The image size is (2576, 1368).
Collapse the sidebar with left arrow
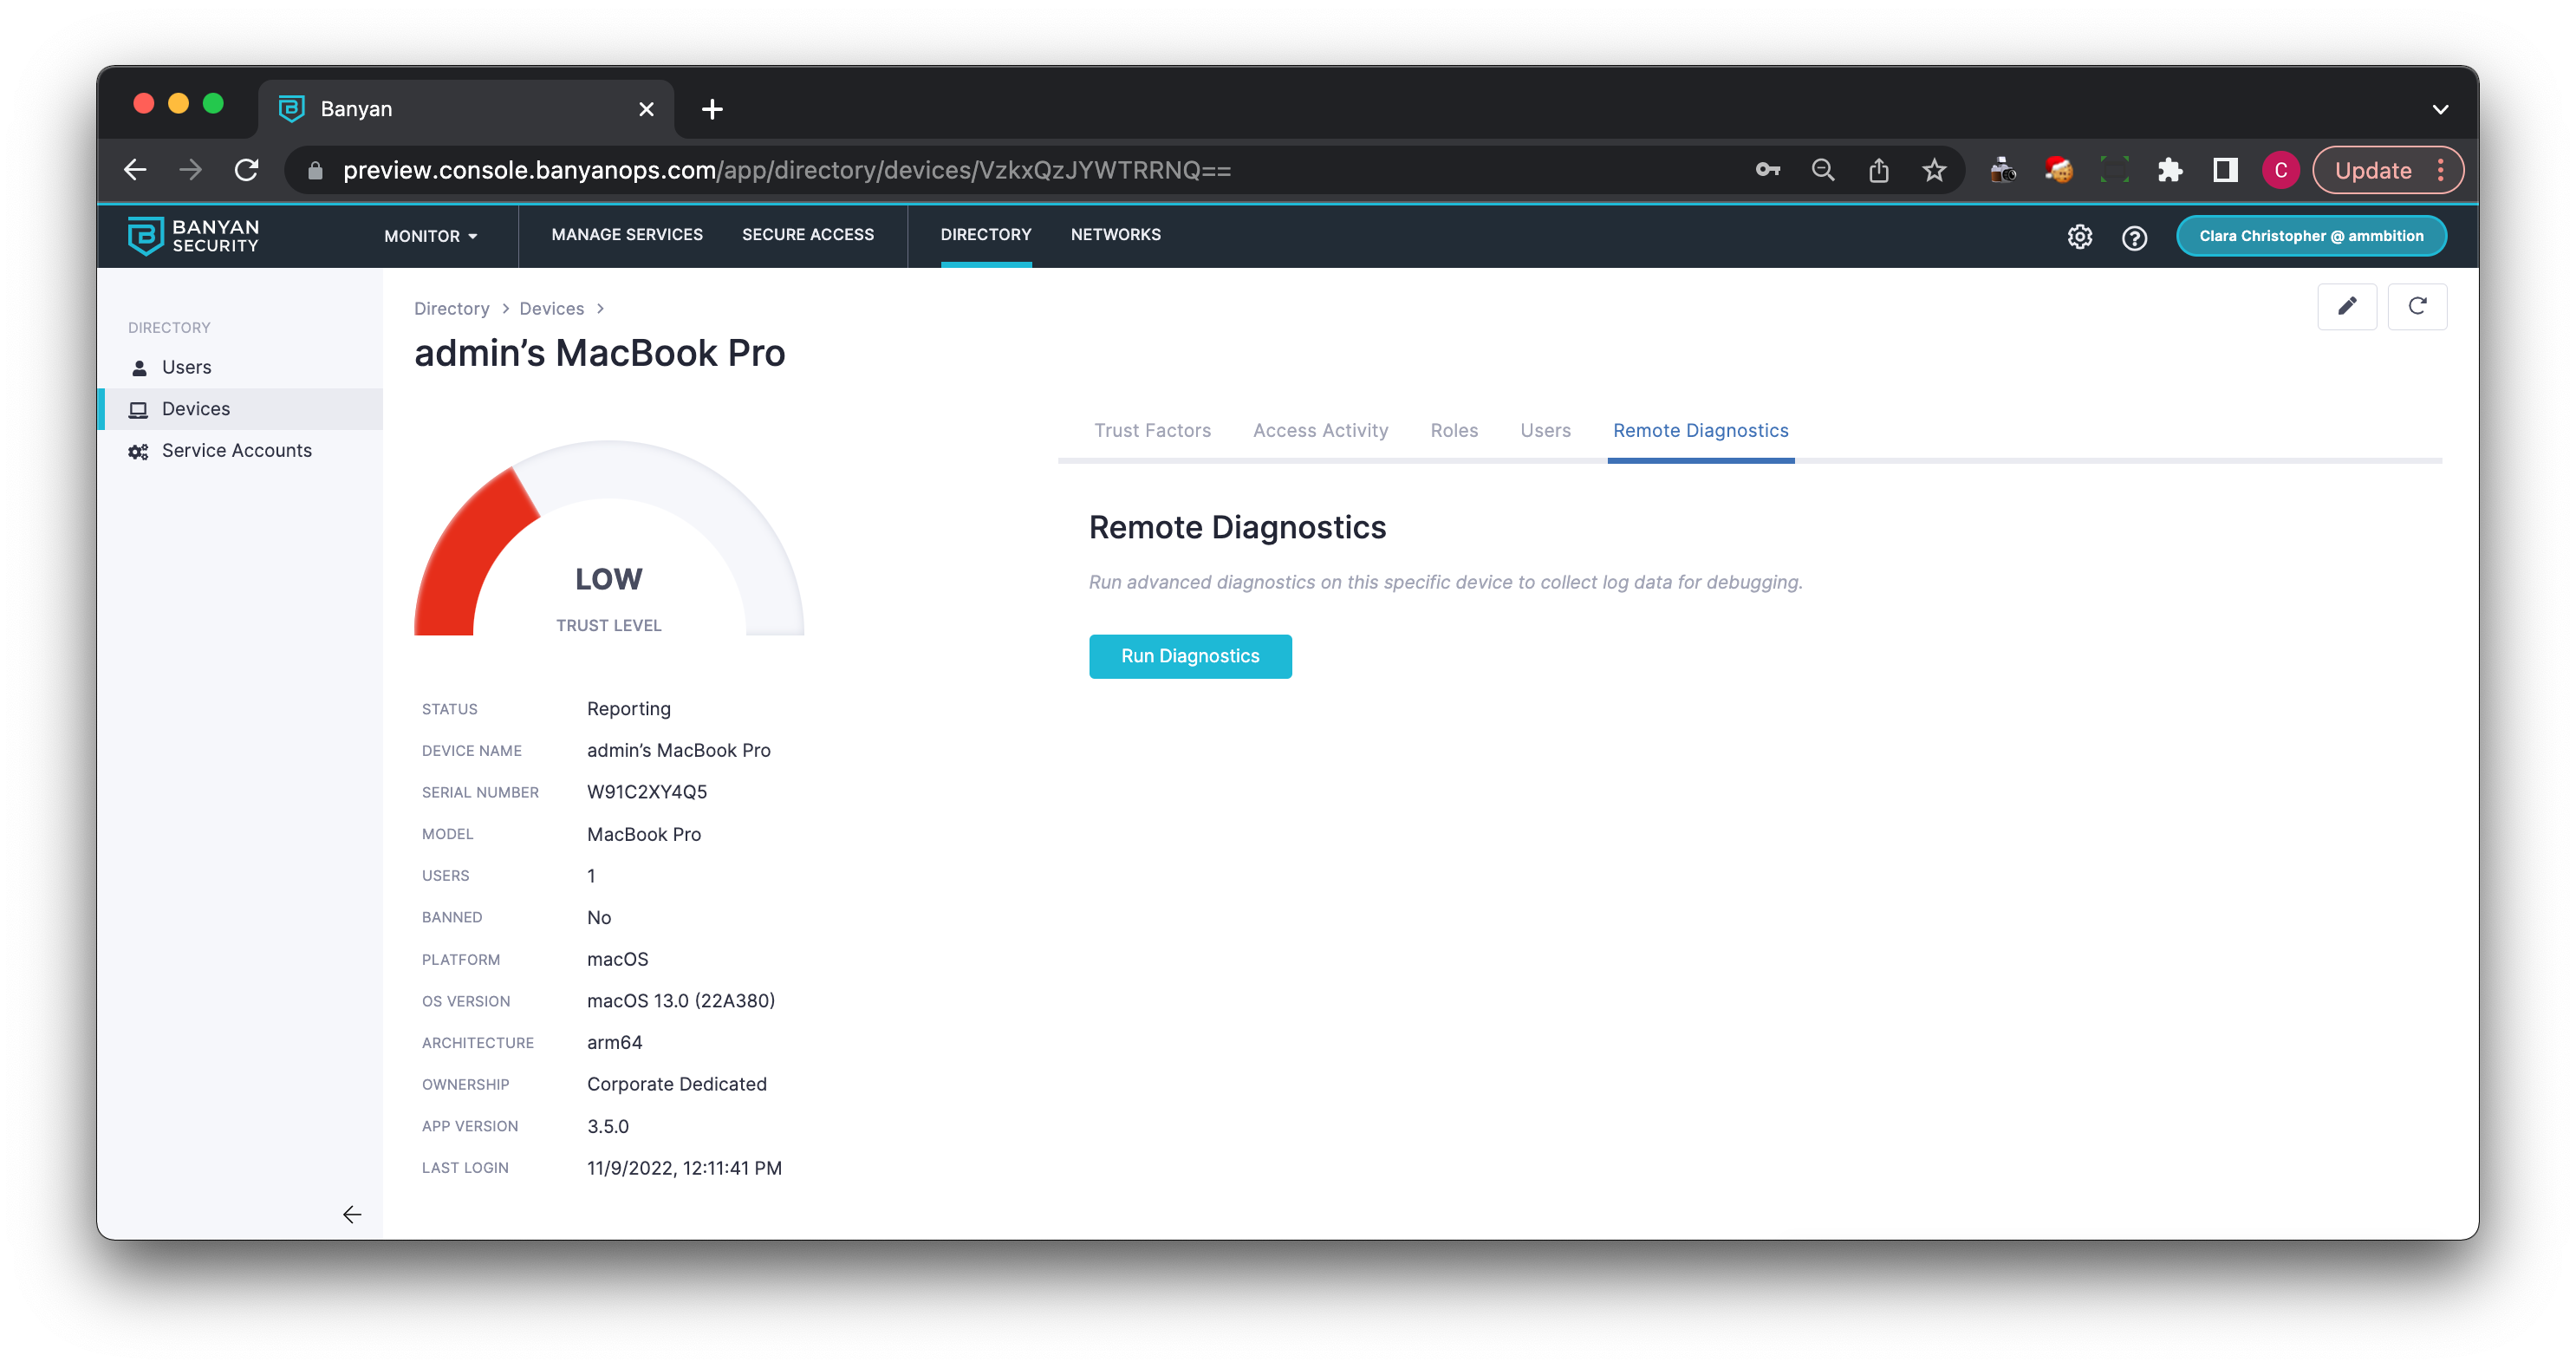point(352,1214)
